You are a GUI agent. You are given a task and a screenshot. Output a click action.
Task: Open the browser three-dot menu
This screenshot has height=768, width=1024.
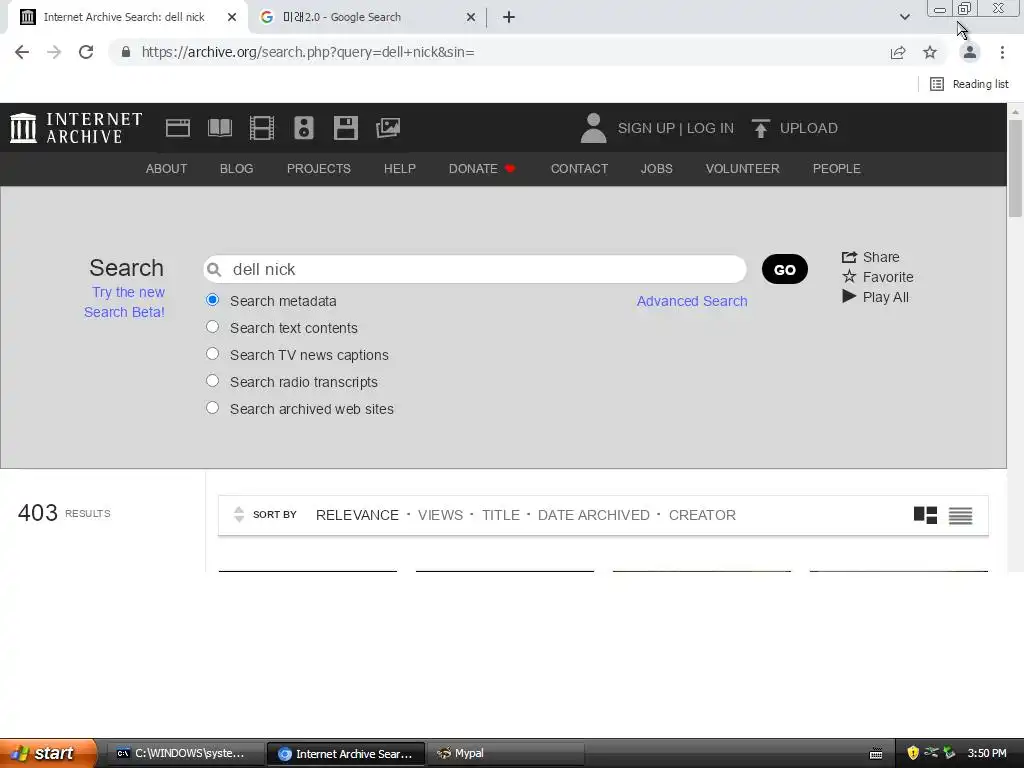tap(1002, 52)
